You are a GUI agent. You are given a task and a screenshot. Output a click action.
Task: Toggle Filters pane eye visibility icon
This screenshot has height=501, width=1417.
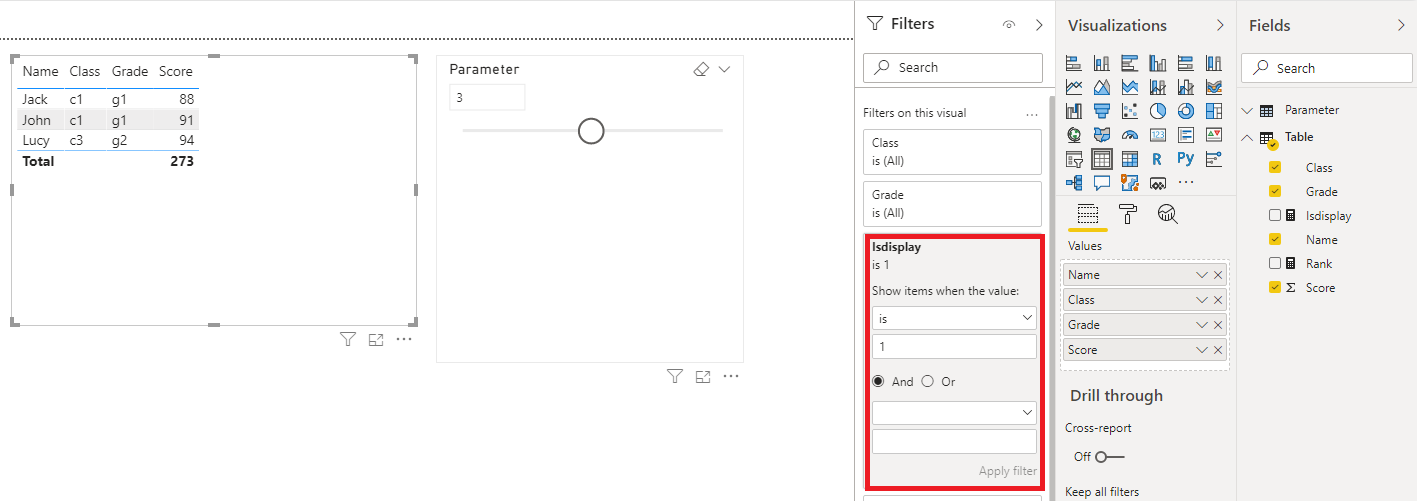(1009, 25)
